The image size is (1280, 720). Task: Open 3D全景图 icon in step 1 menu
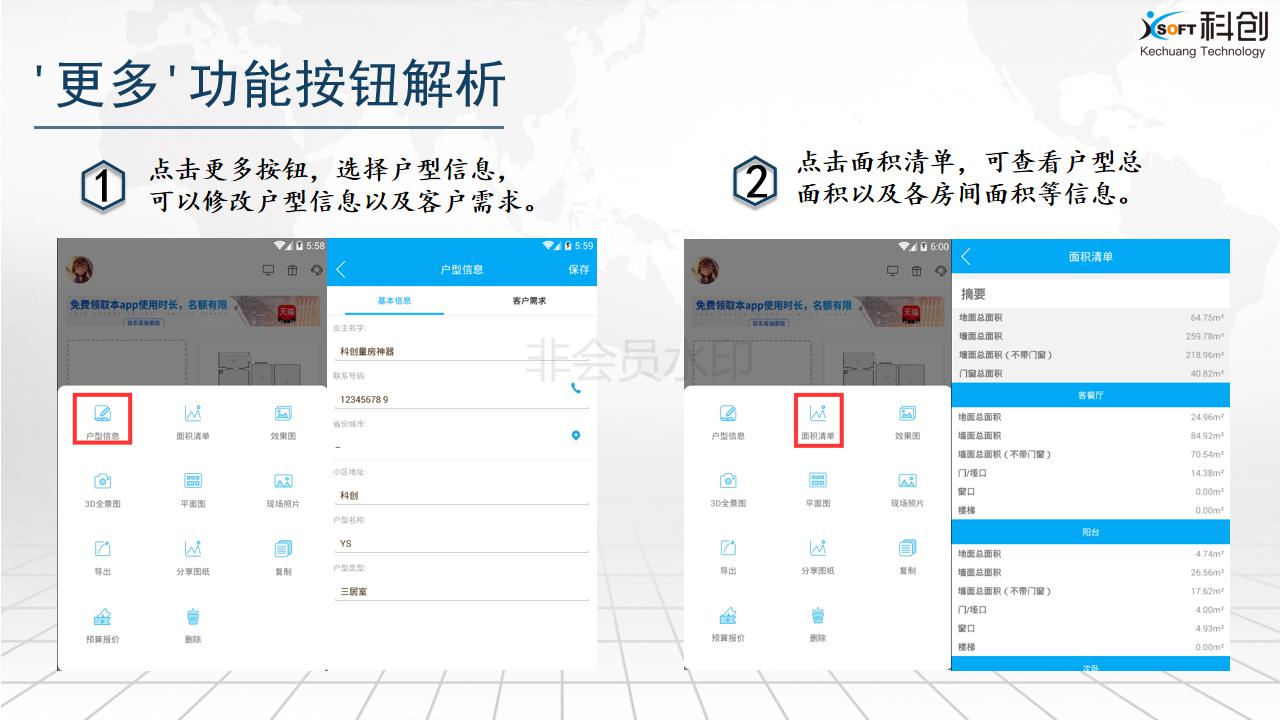102,481
